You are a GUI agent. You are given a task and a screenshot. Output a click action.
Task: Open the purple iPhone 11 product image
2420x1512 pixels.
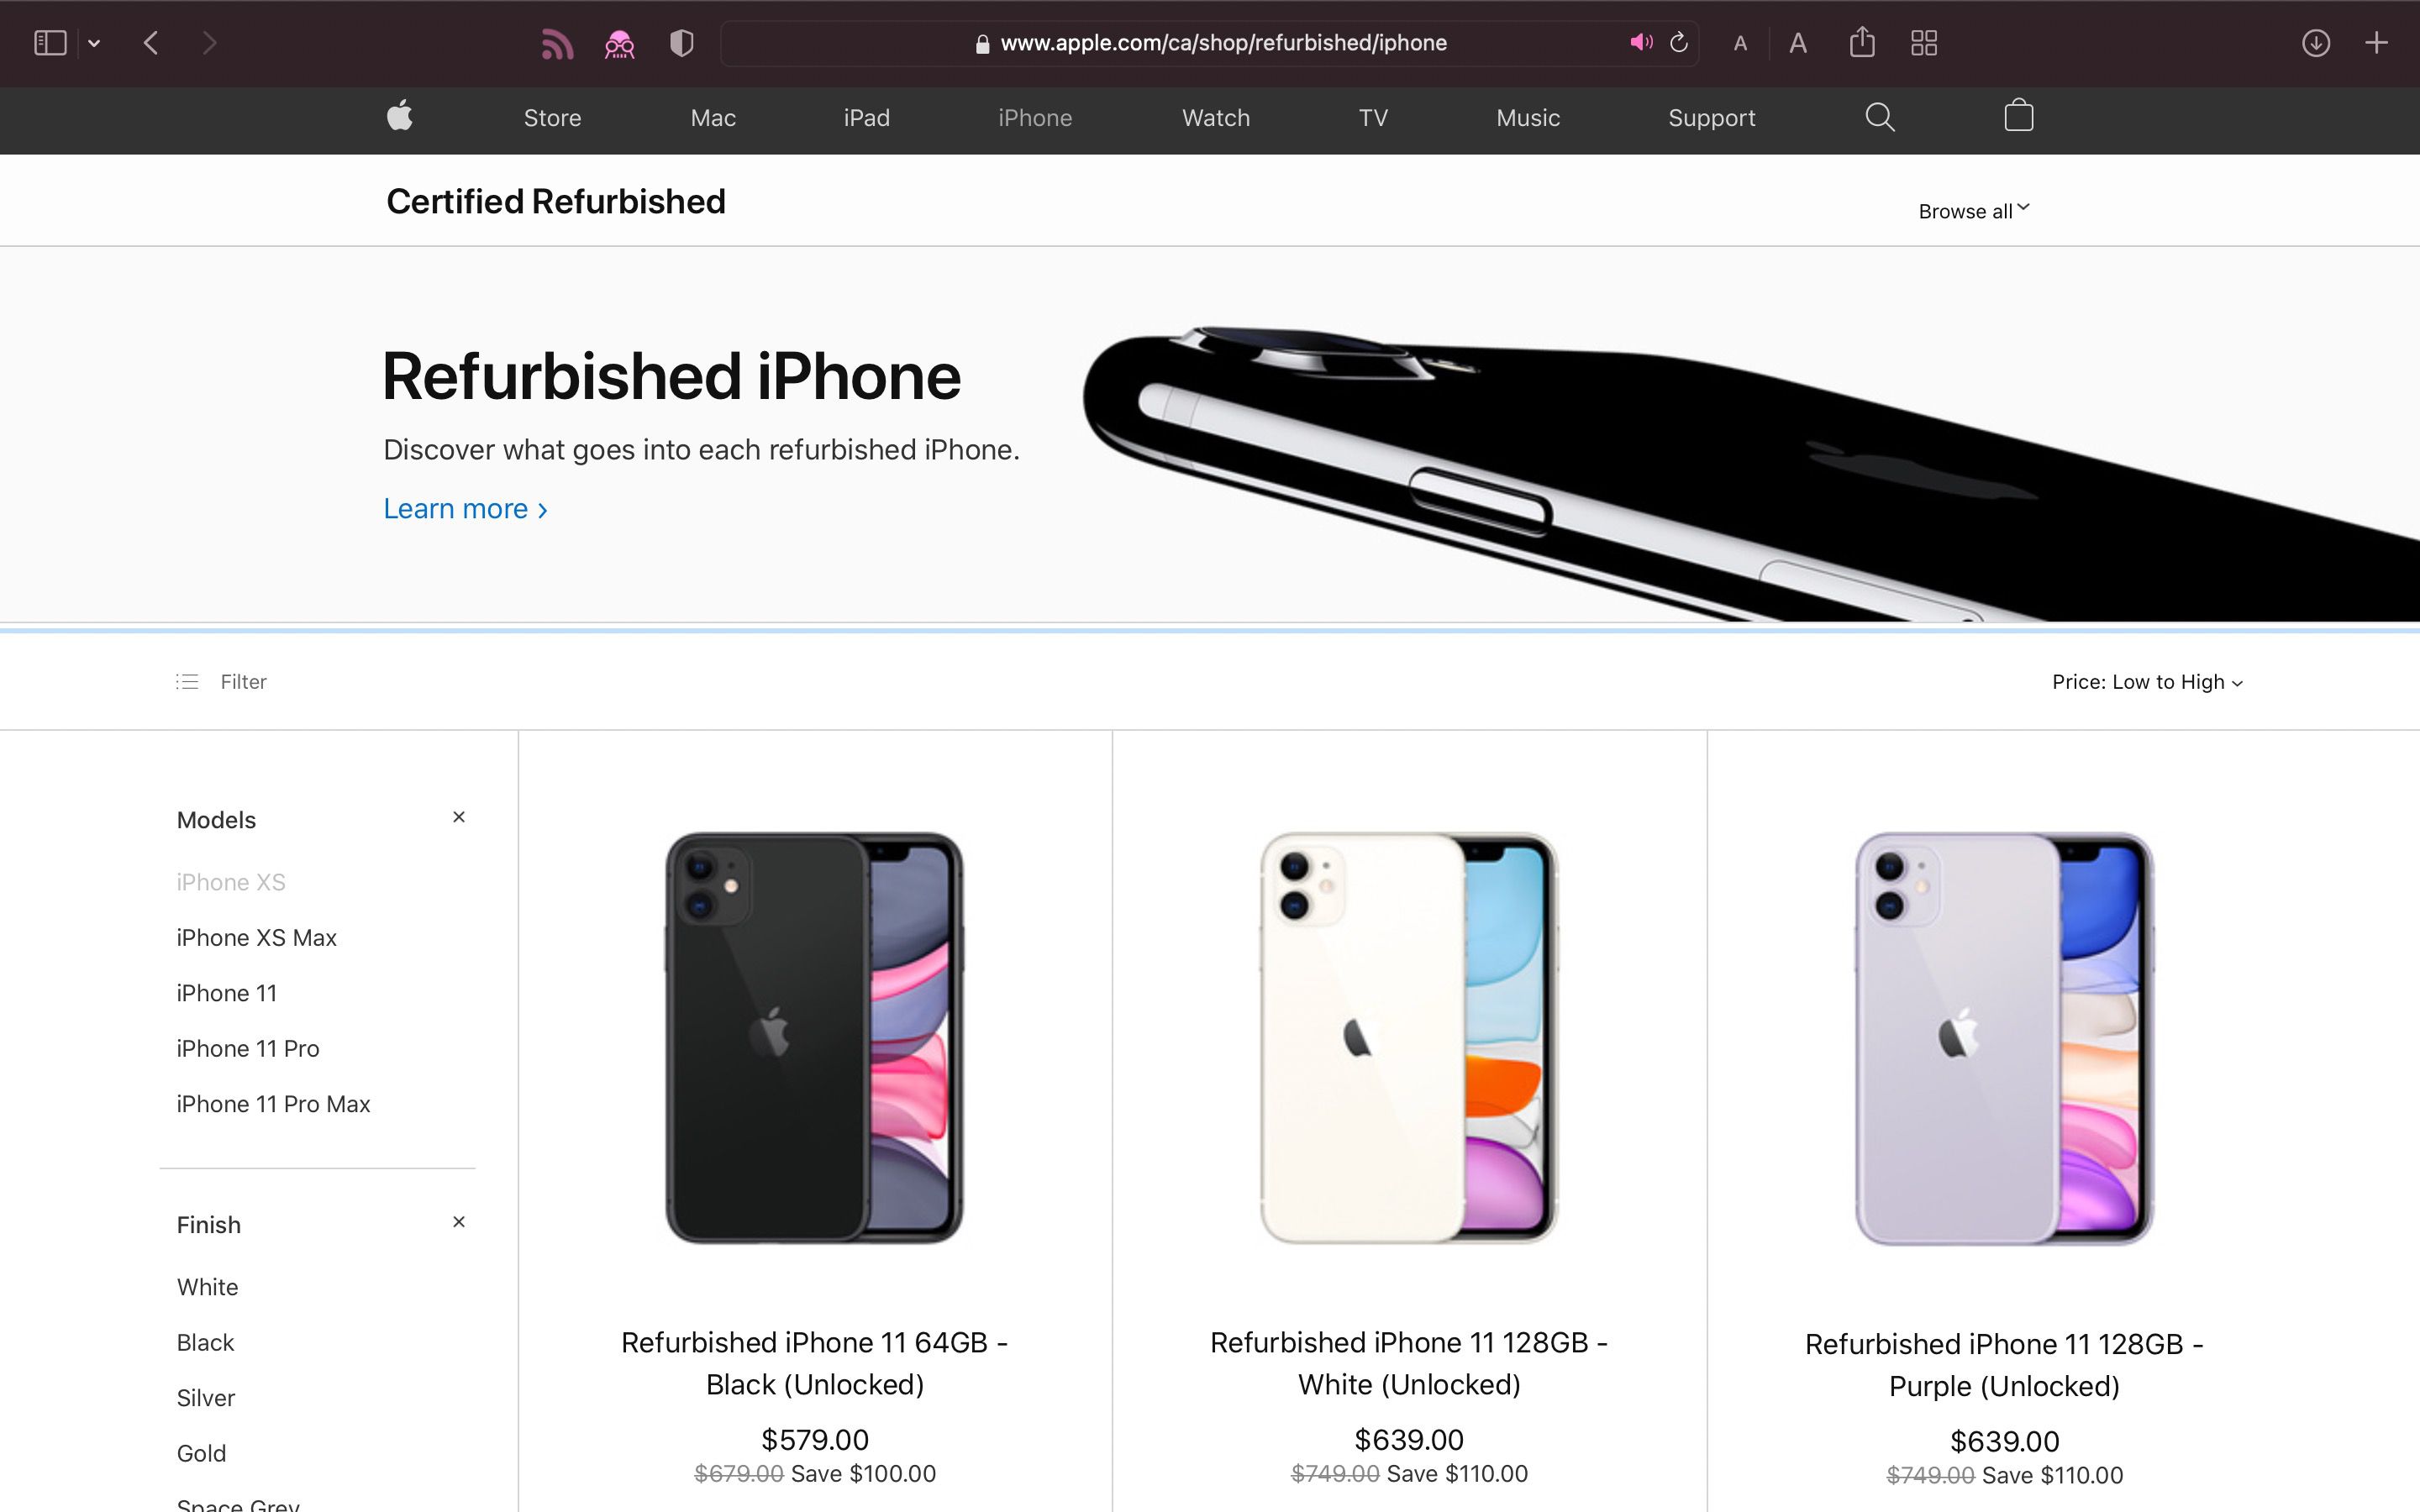[2003, 1038]
